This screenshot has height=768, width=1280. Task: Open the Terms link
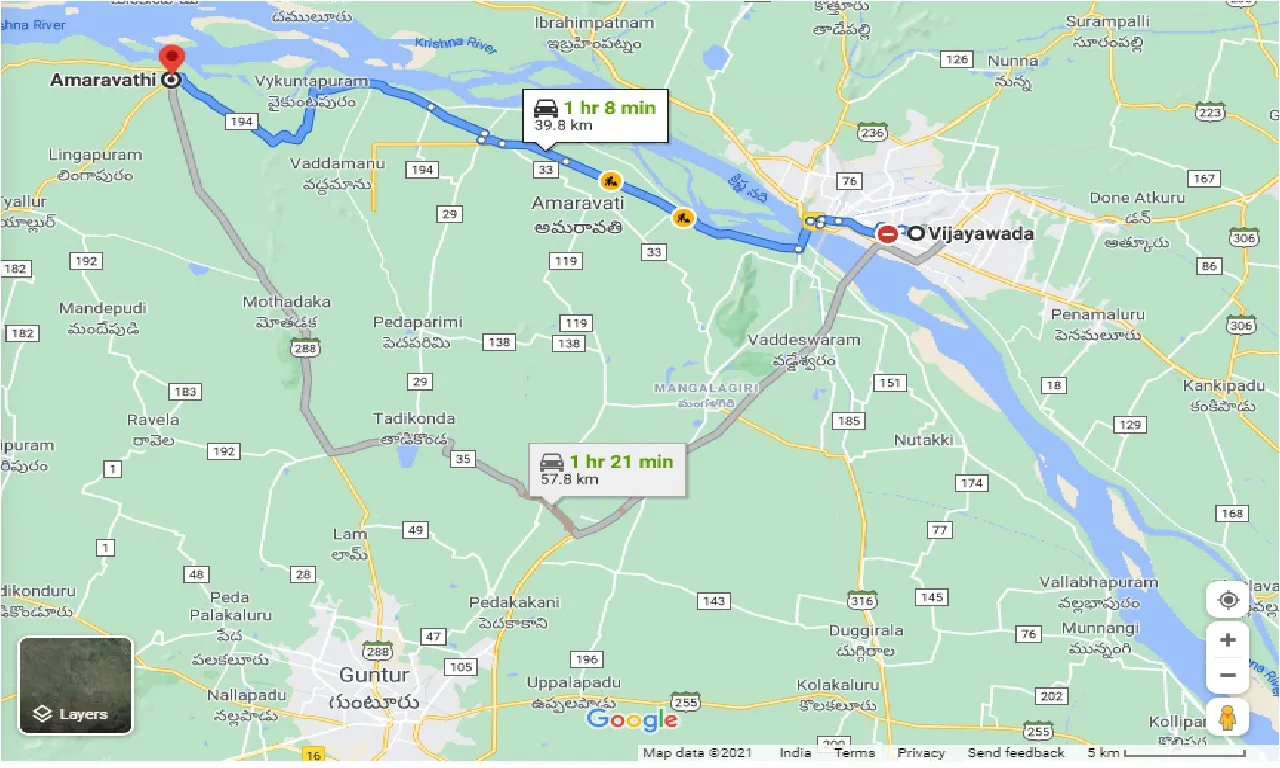click(854, 753)
